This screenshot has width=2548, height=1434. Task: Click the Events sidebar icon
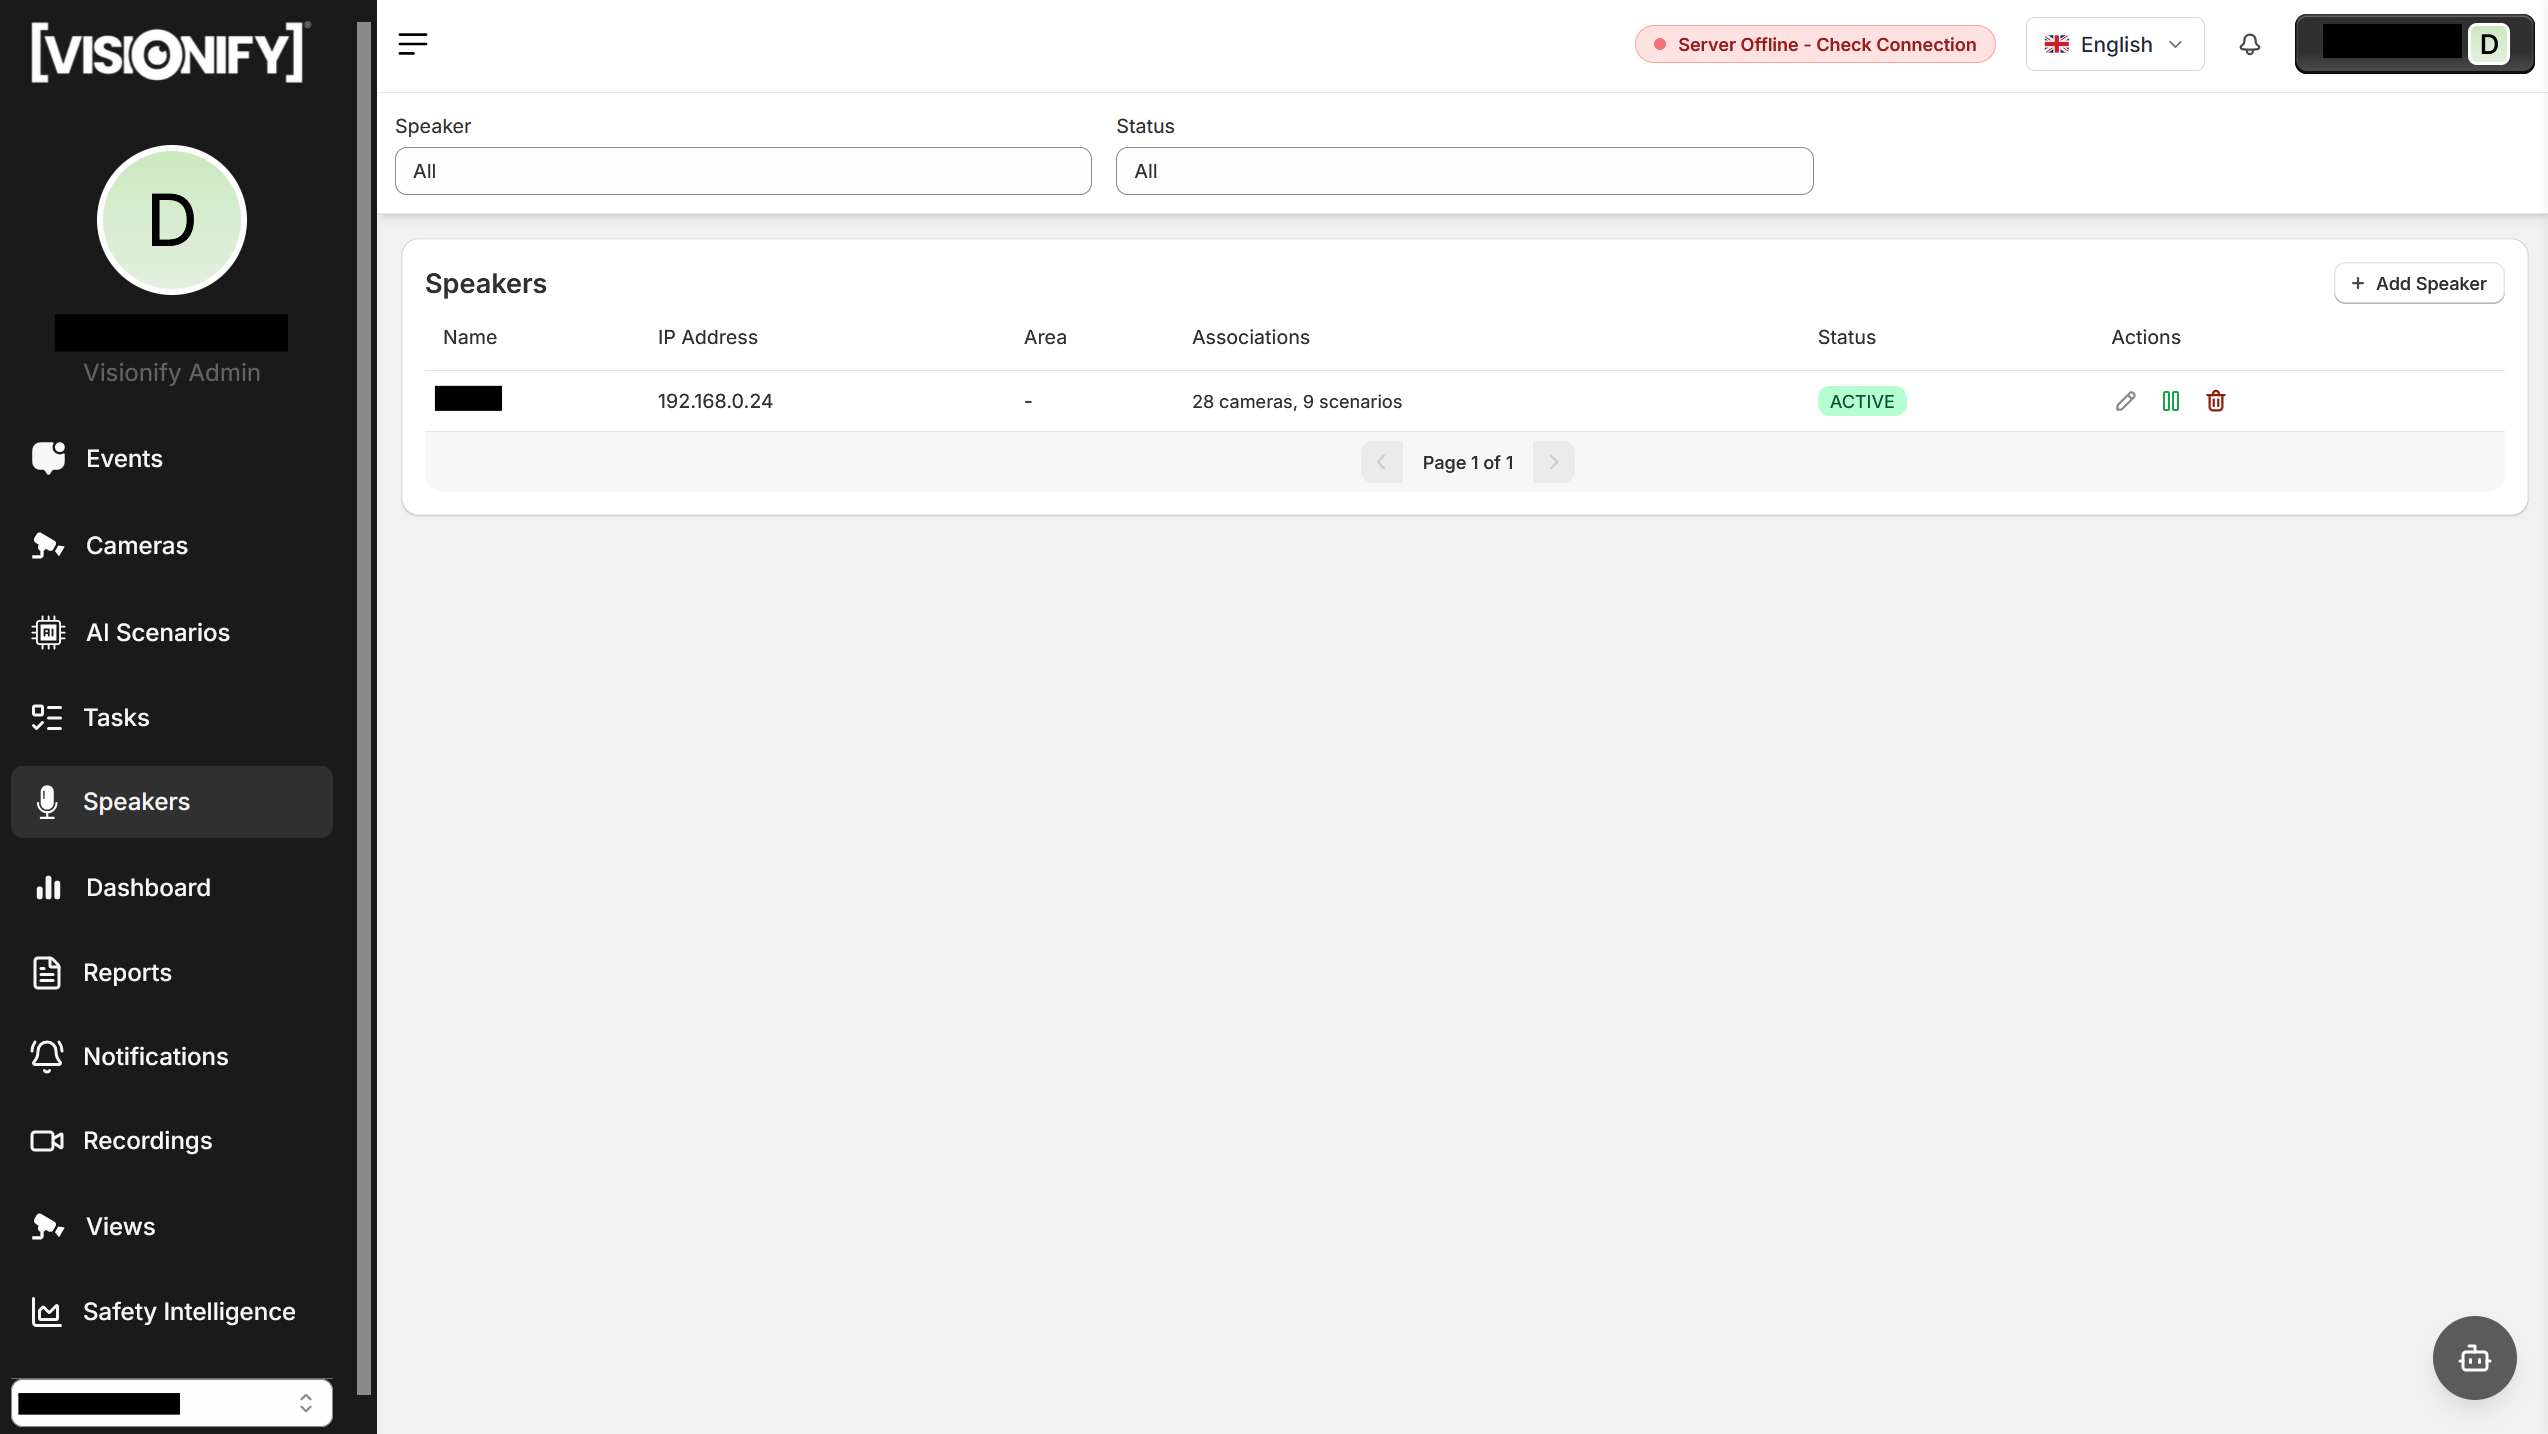click(x=48, y=458)
